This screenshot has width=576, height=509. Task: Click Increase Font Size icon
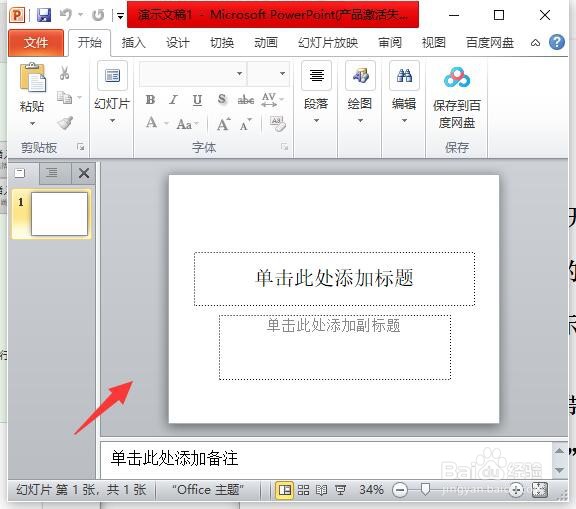tap(223, 124)
